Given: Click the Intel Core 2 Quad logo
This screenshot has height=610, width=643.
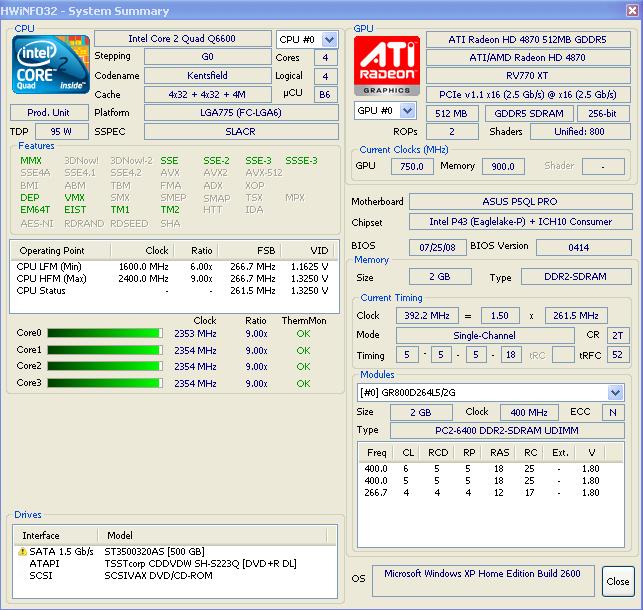Looking at the screenshot, I should pos(51,65).
